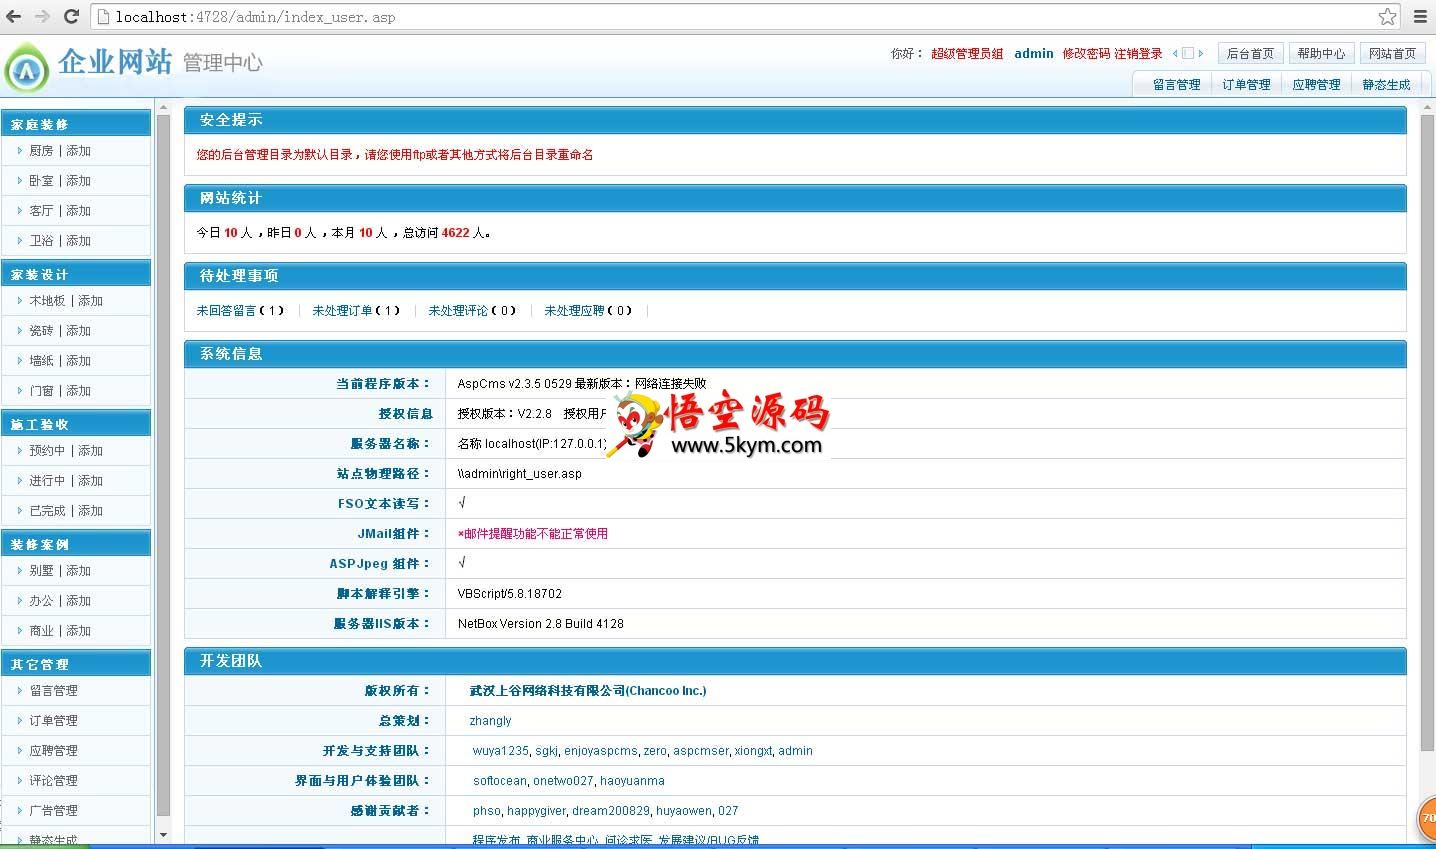The height and width of the screenshot is (849, 1436).
Task: Open 厨房 in the sidebar
Action: (x=41, y=151)
